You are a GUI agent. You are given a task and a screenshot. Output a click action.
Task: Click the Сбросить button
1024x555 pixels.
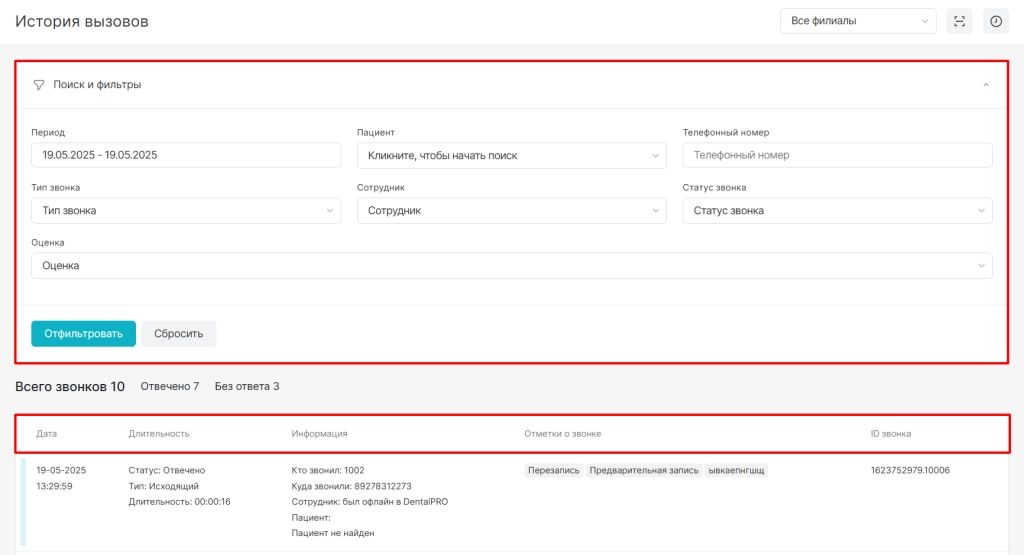pyautogui.click(x=178, y=334)
